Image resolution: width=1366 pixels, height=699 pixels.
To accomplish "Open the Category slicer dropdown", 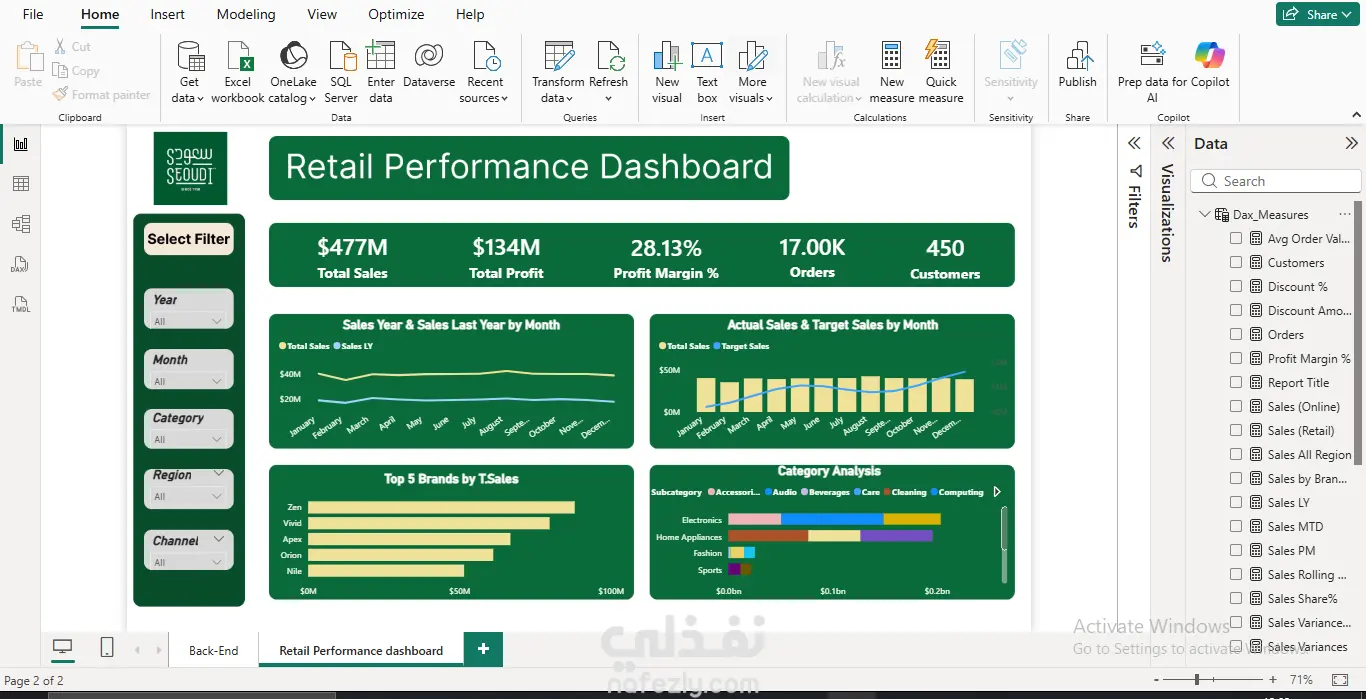I will pos(188,439).
